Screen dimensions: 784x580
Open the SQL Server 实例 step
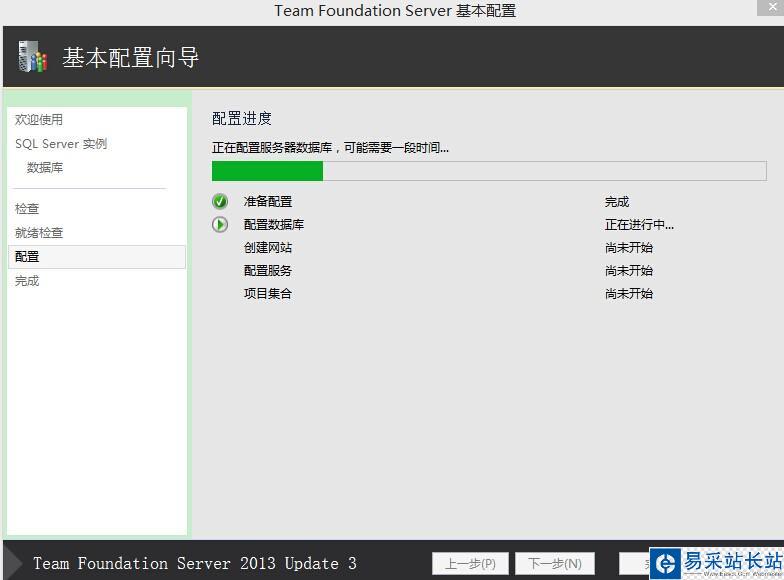pos(61,144)
